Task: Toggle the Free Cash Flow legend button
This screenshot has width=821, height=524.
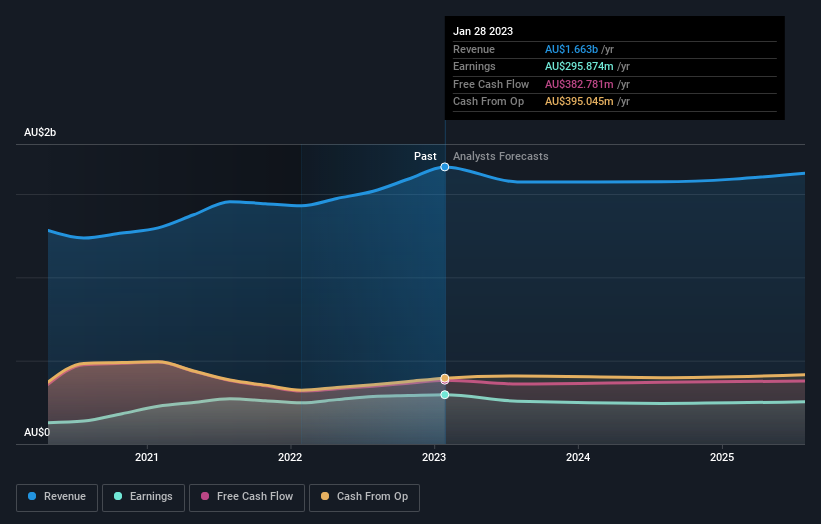Action: pyautogui.click(x=247, y=497)
